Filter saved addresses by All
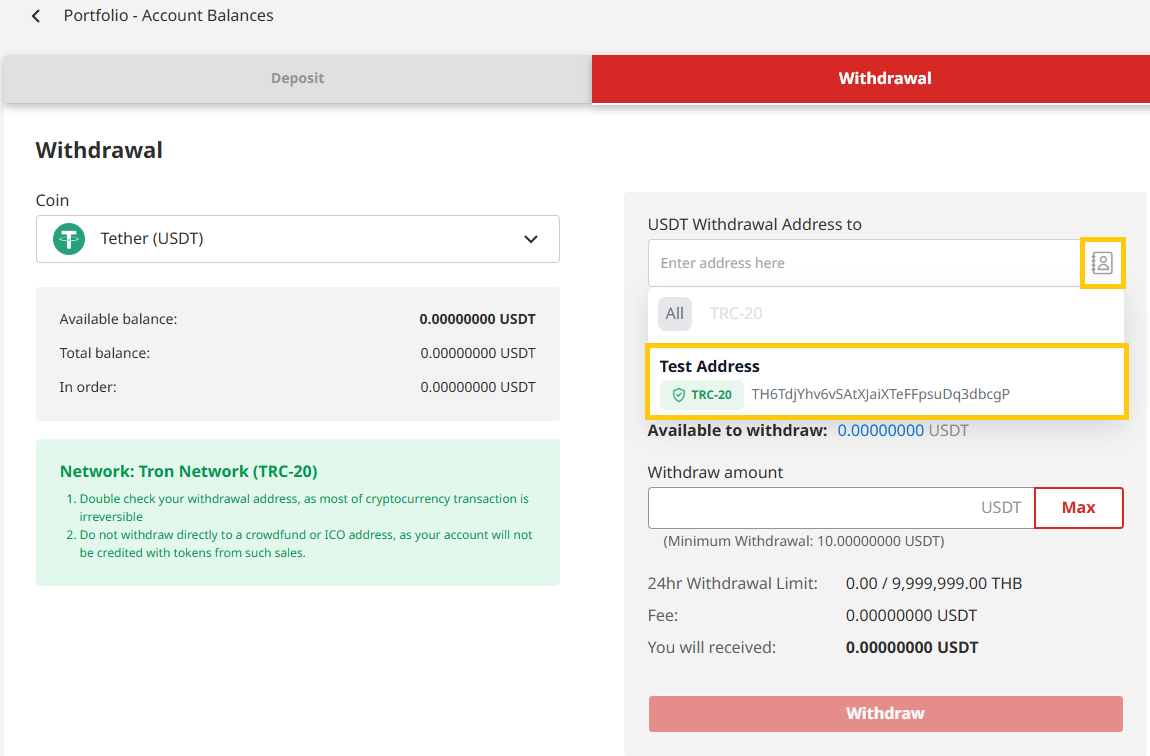 click(x=675, y=314)
